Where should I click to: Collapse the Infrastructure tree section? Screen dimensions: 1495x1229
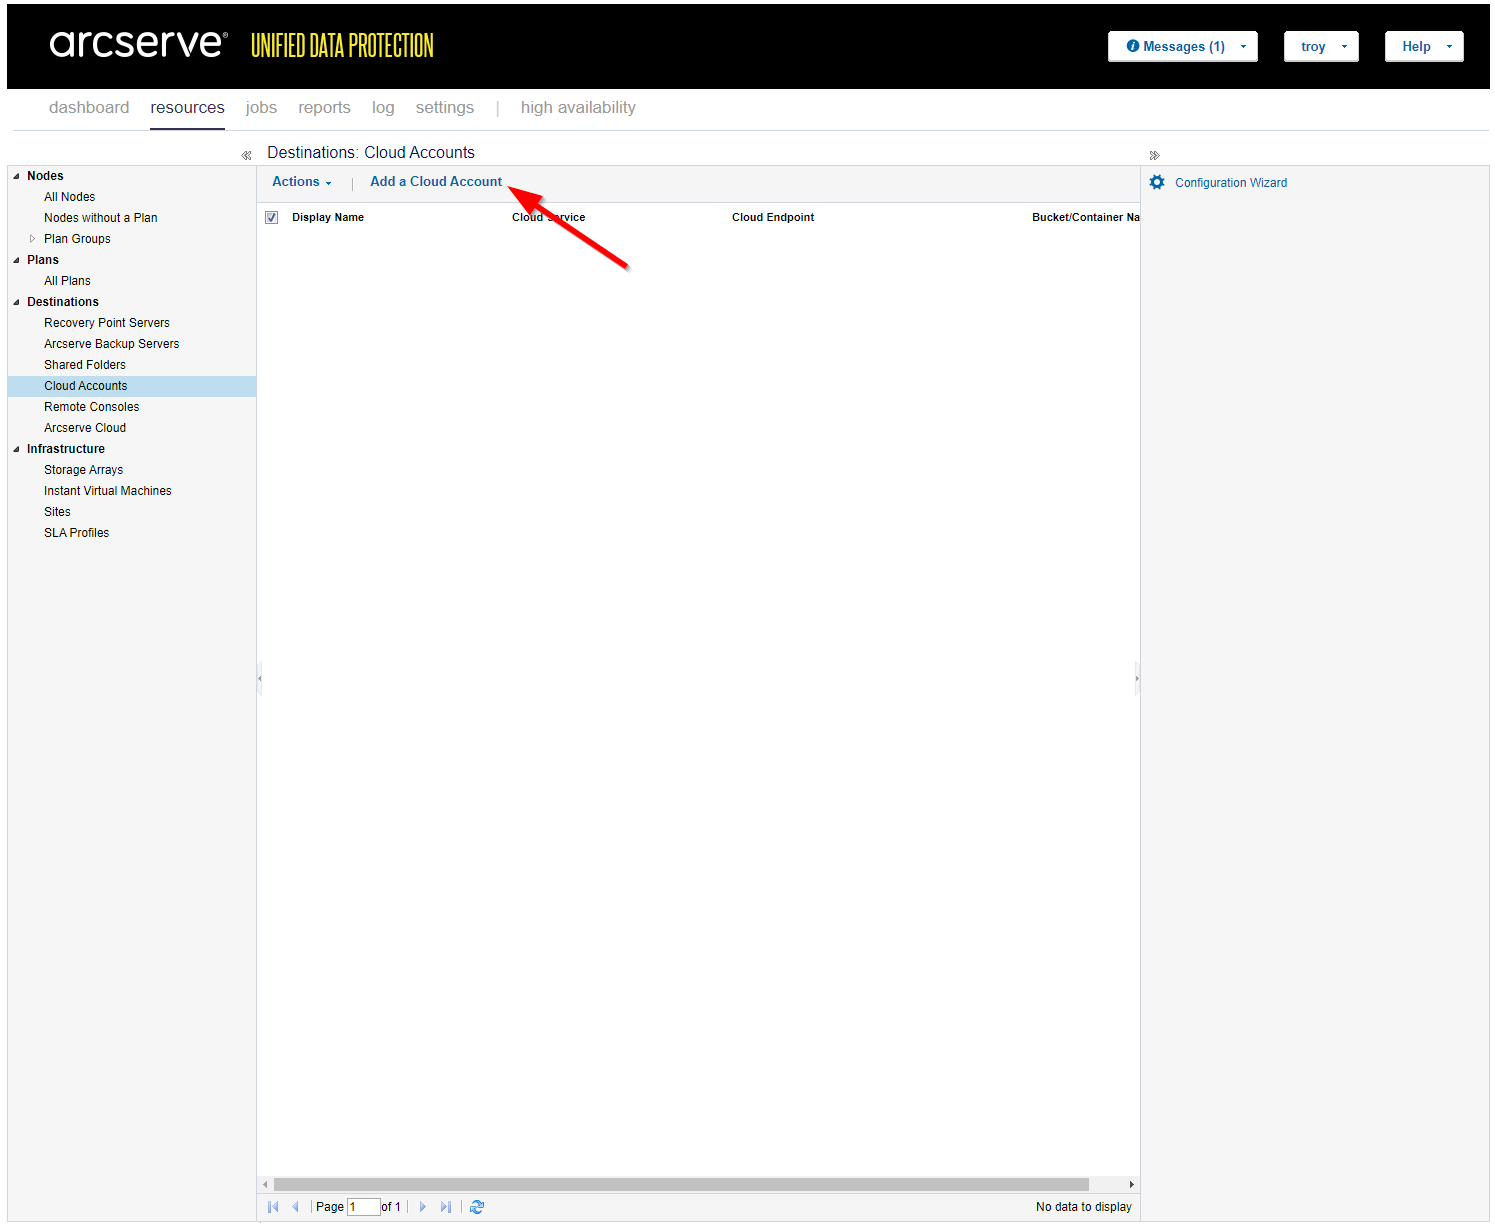(16, 449)
